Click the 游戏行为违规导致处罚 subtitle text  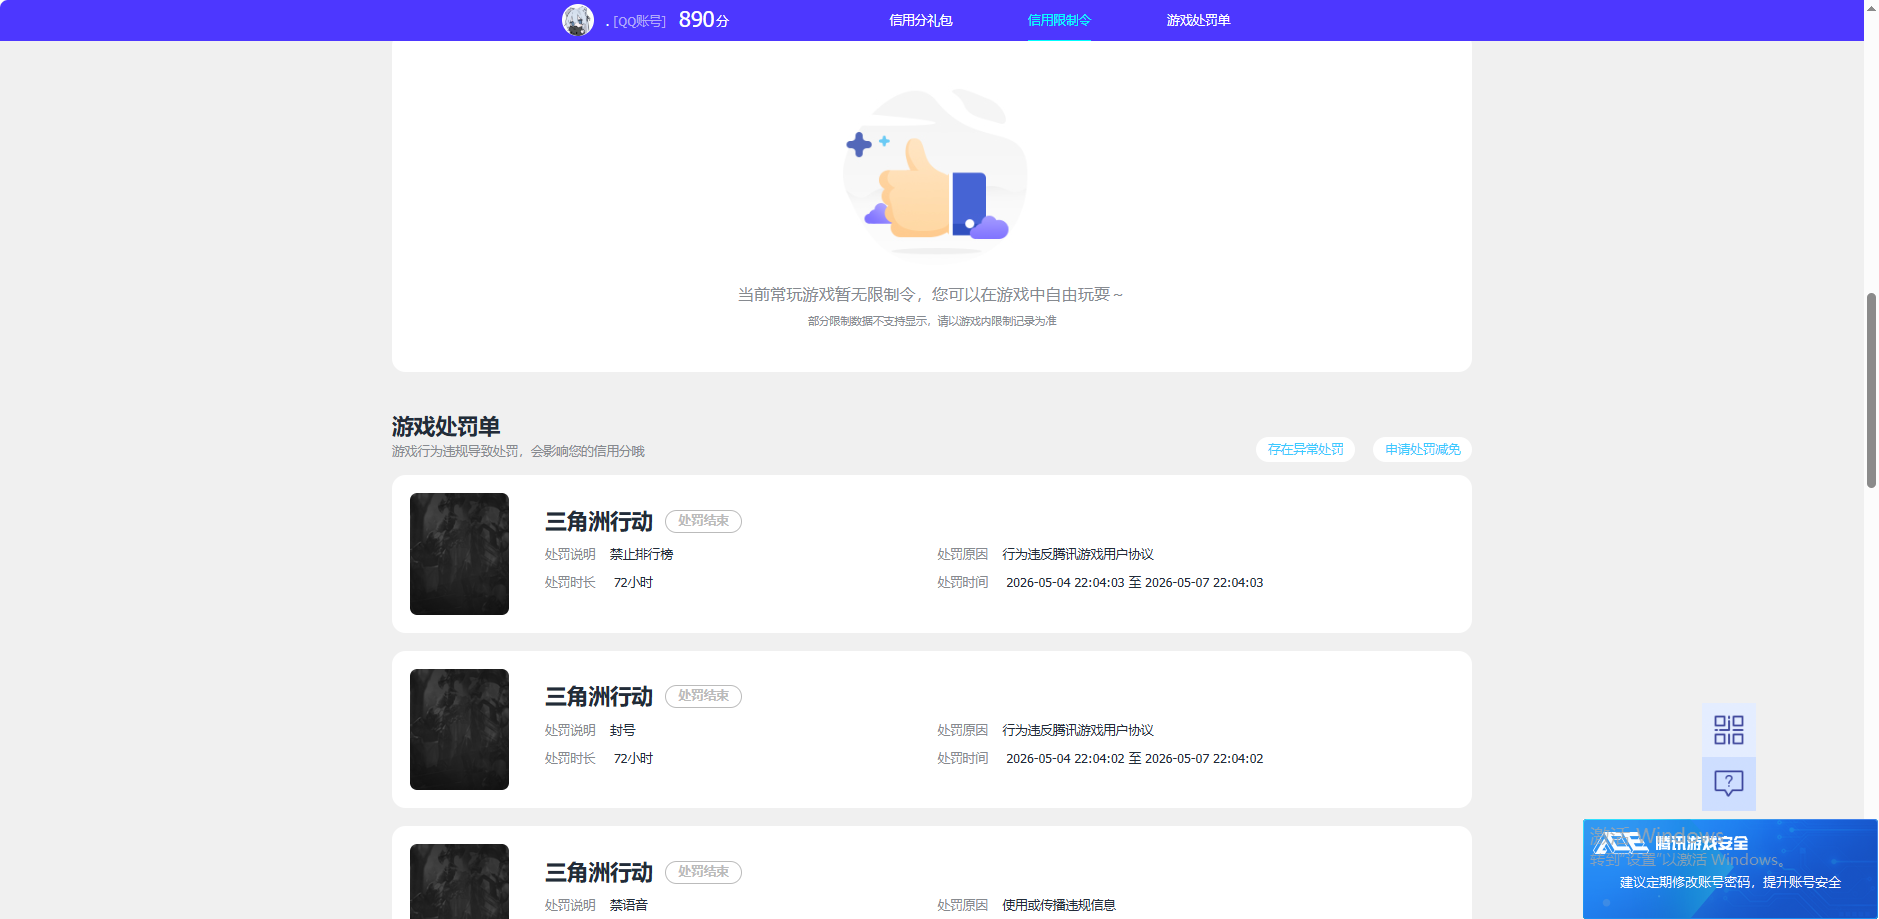[x=518, y=451]
